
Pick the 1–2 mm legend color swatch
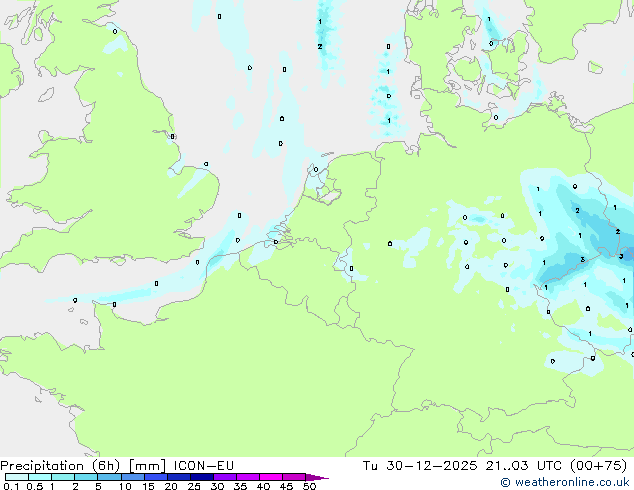(x=63, y=477)
